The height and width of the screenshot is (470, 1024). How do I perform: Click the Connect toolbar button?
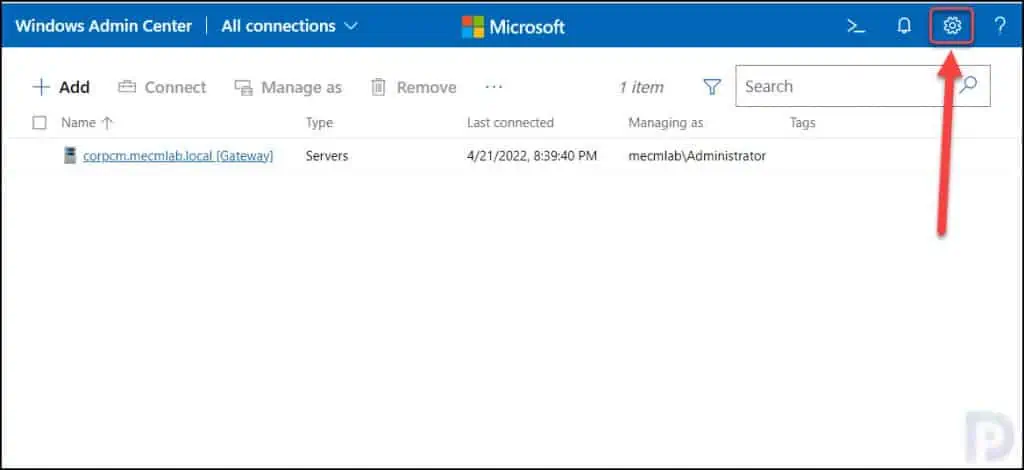tap(162, 87)
